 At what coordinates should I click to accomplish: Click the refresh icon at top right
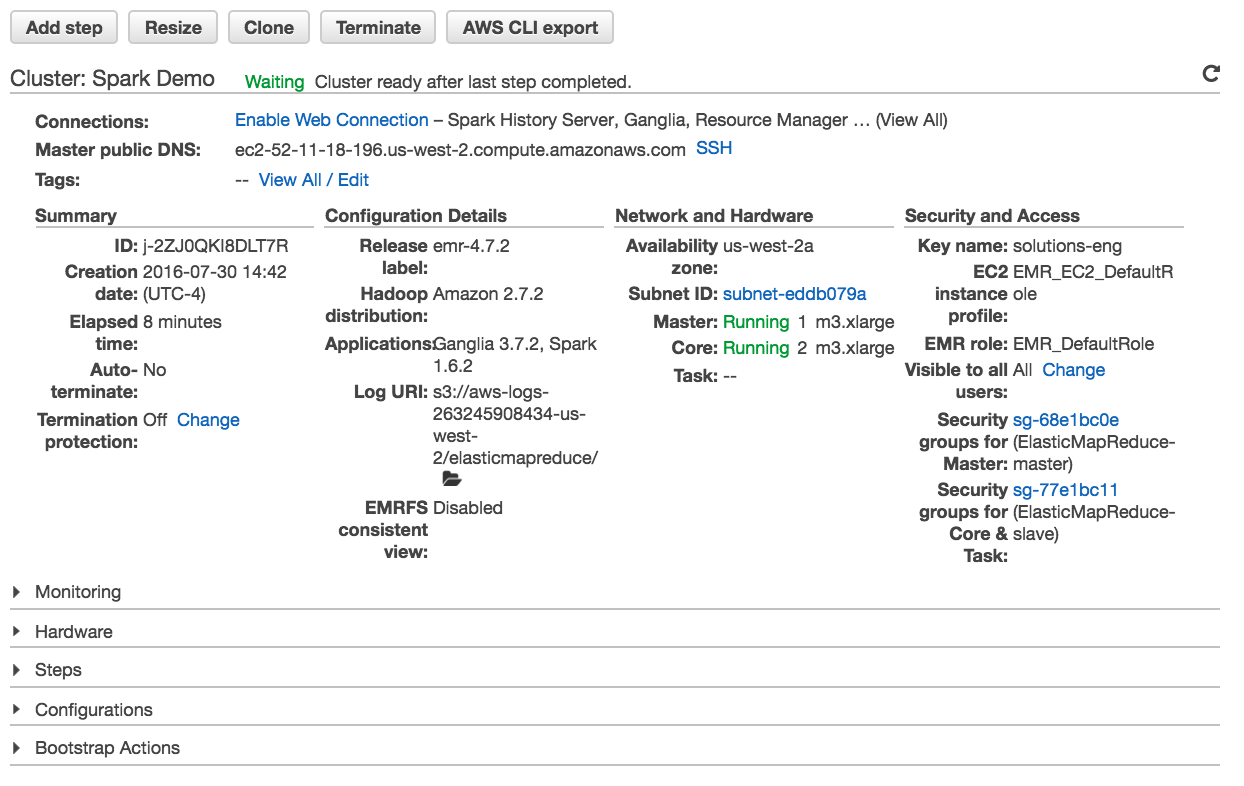1210,74
